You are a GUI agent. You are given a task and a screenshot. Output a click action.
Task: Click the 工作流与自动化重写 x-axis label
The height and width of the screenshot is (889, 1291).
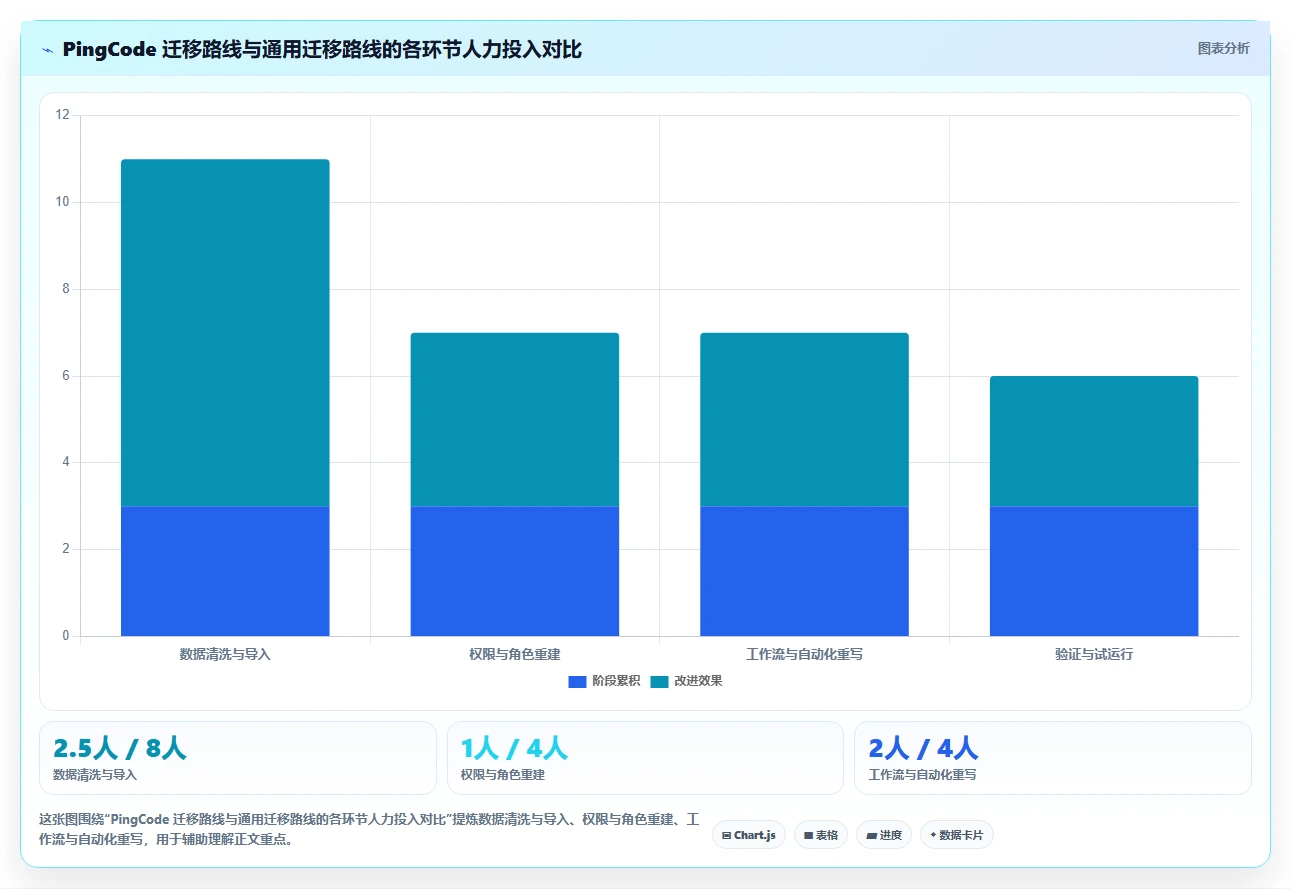pyautogui.click(x=804, y=654)
